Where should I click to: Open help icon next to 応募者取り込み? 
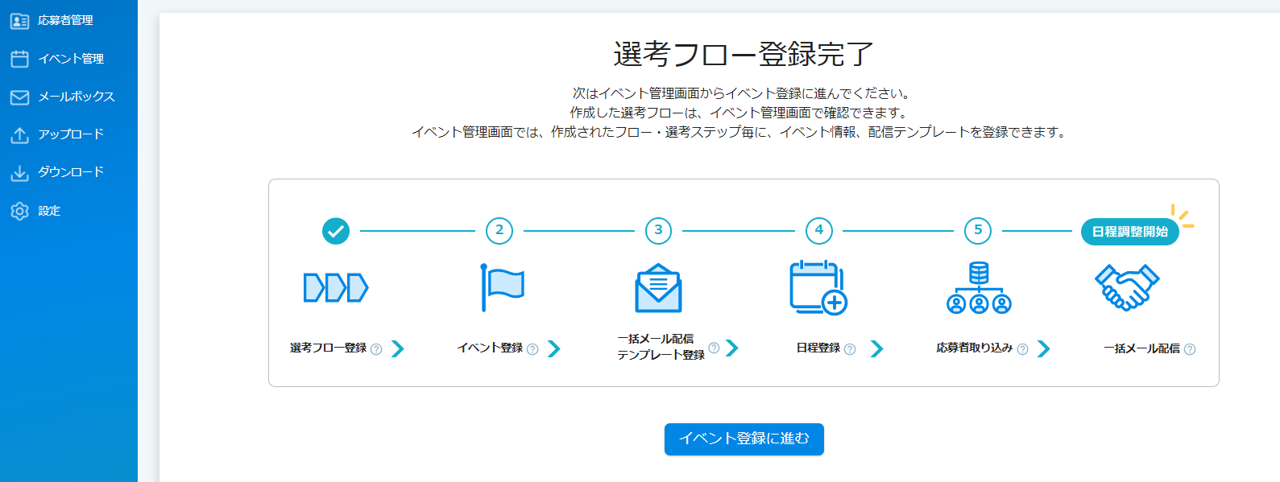point(1023,348)
